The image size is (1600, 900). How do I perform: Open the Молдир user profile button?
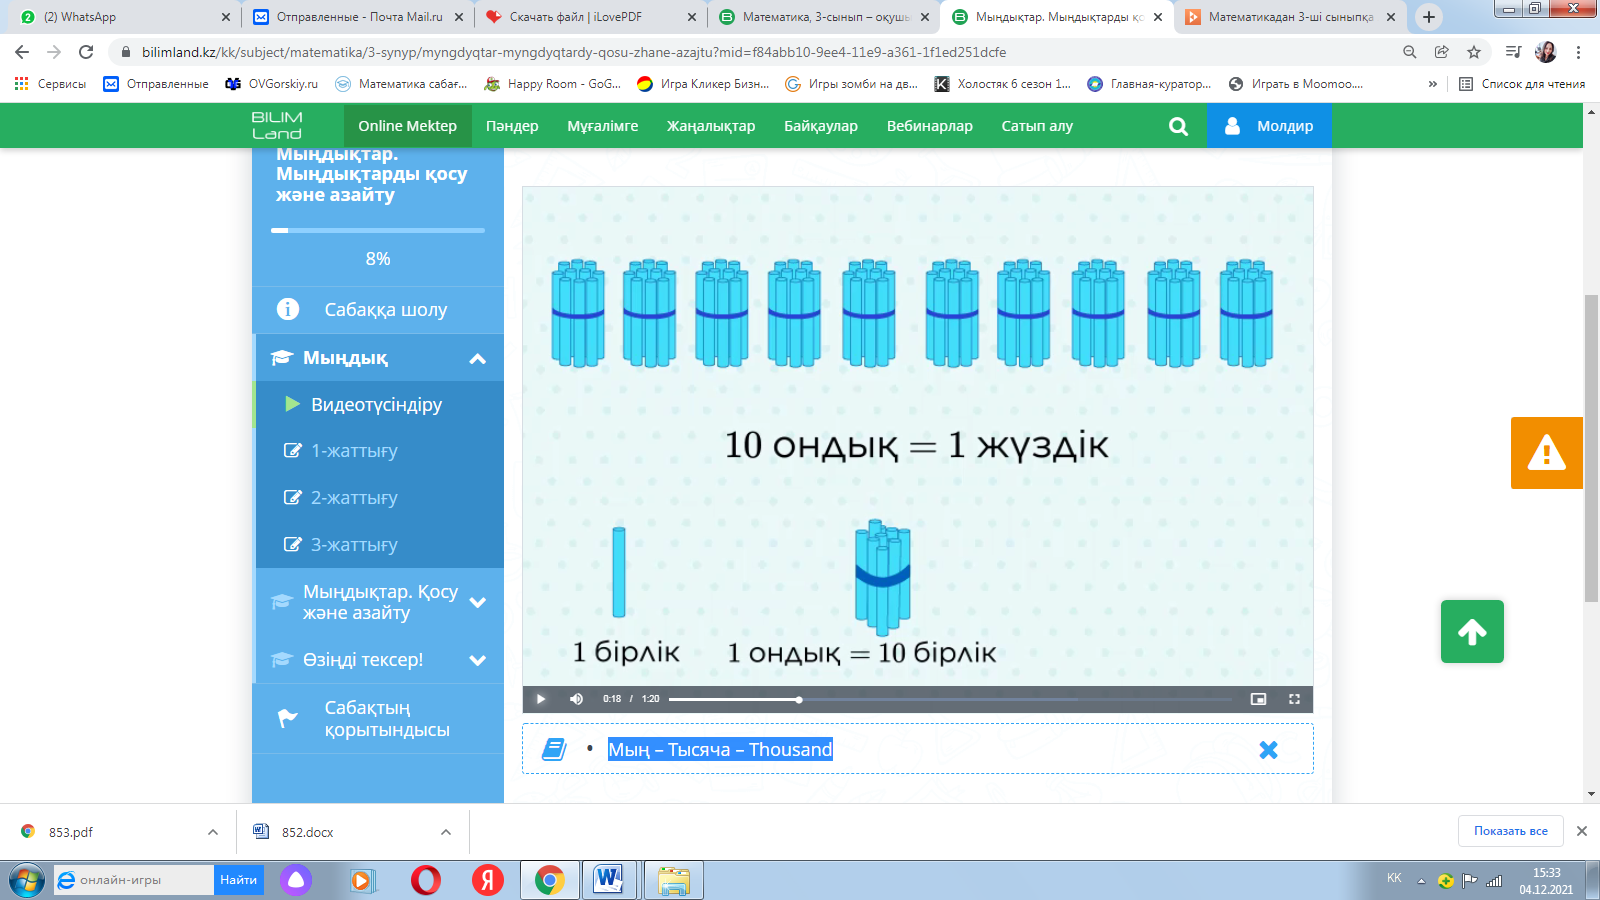click(1269, 126)
